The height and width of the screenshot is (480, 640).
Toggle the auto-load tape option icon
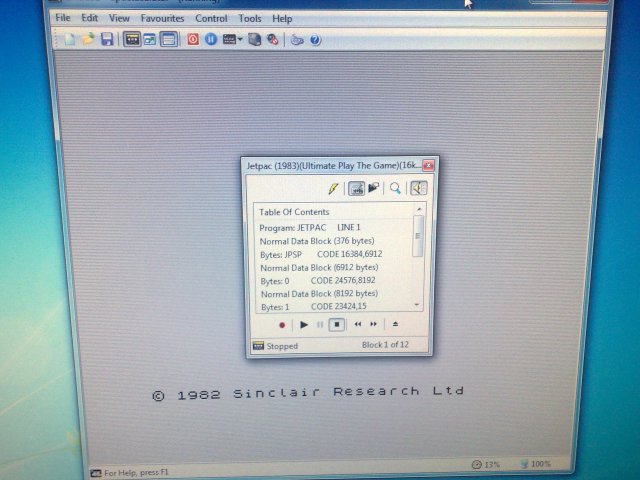356,189
